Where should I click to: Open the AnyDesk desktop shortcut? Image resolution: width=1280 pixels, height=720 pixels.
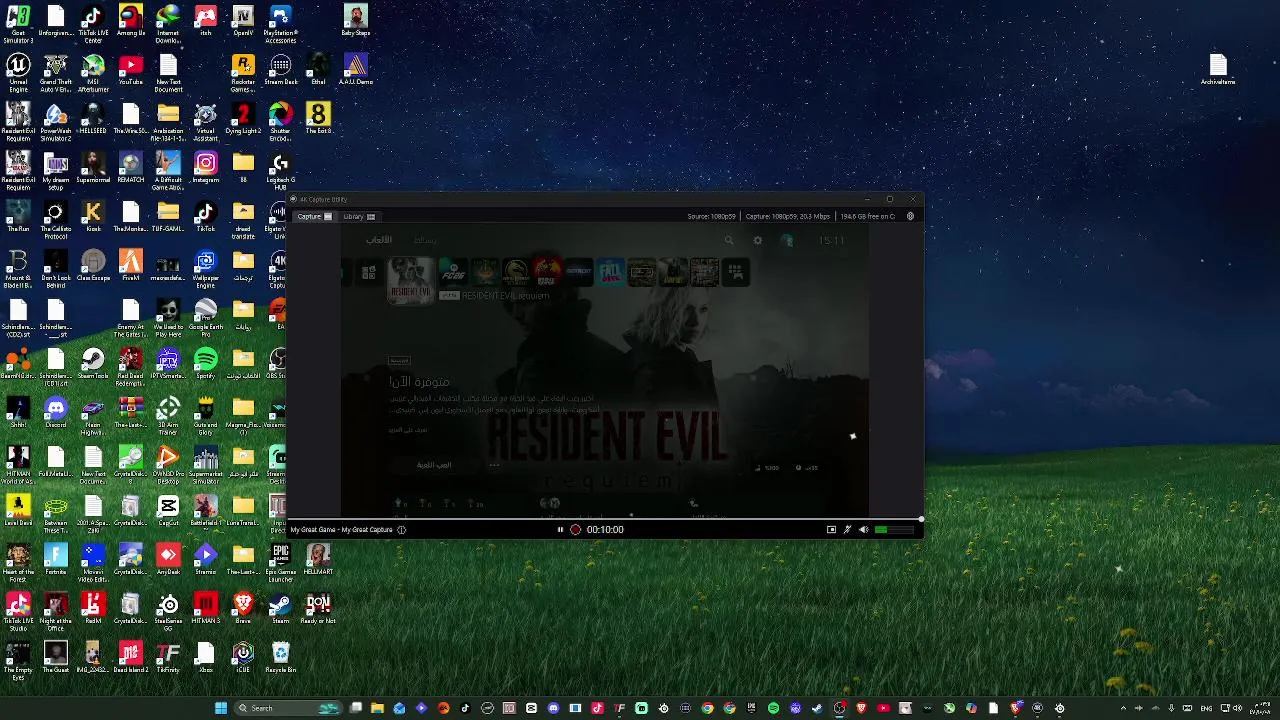point(168,561)
